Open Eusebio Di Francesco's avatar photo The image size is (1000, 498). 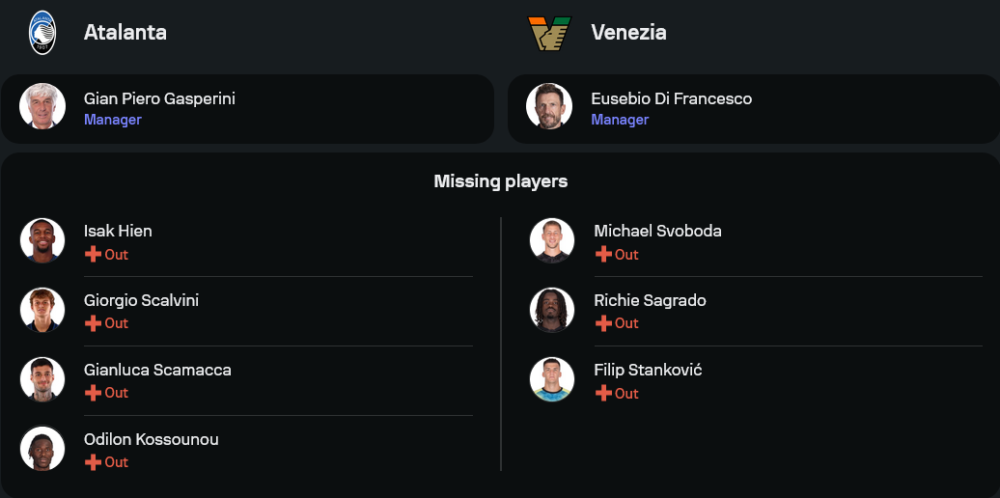[549, 106]
